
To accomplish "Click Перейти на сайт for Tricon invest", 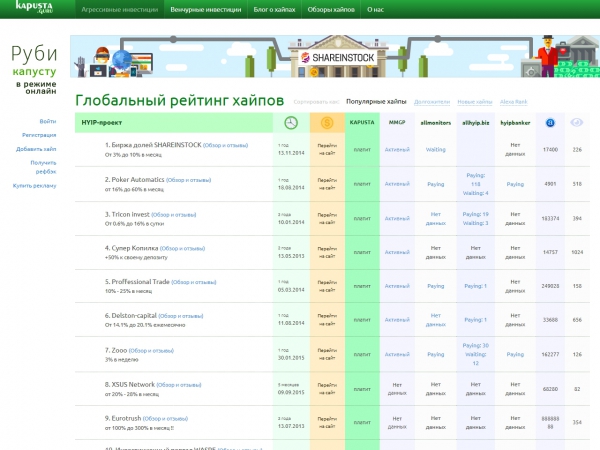I will [327, 218].
